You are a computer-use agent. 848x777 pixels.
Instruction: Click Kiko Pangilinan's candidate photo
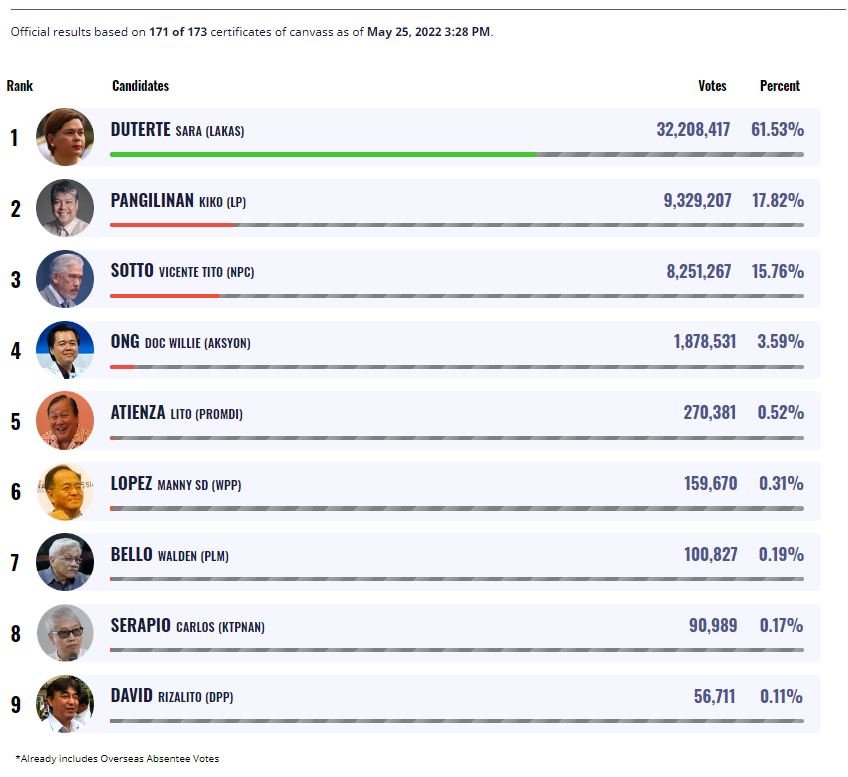(x=65, y=208)
